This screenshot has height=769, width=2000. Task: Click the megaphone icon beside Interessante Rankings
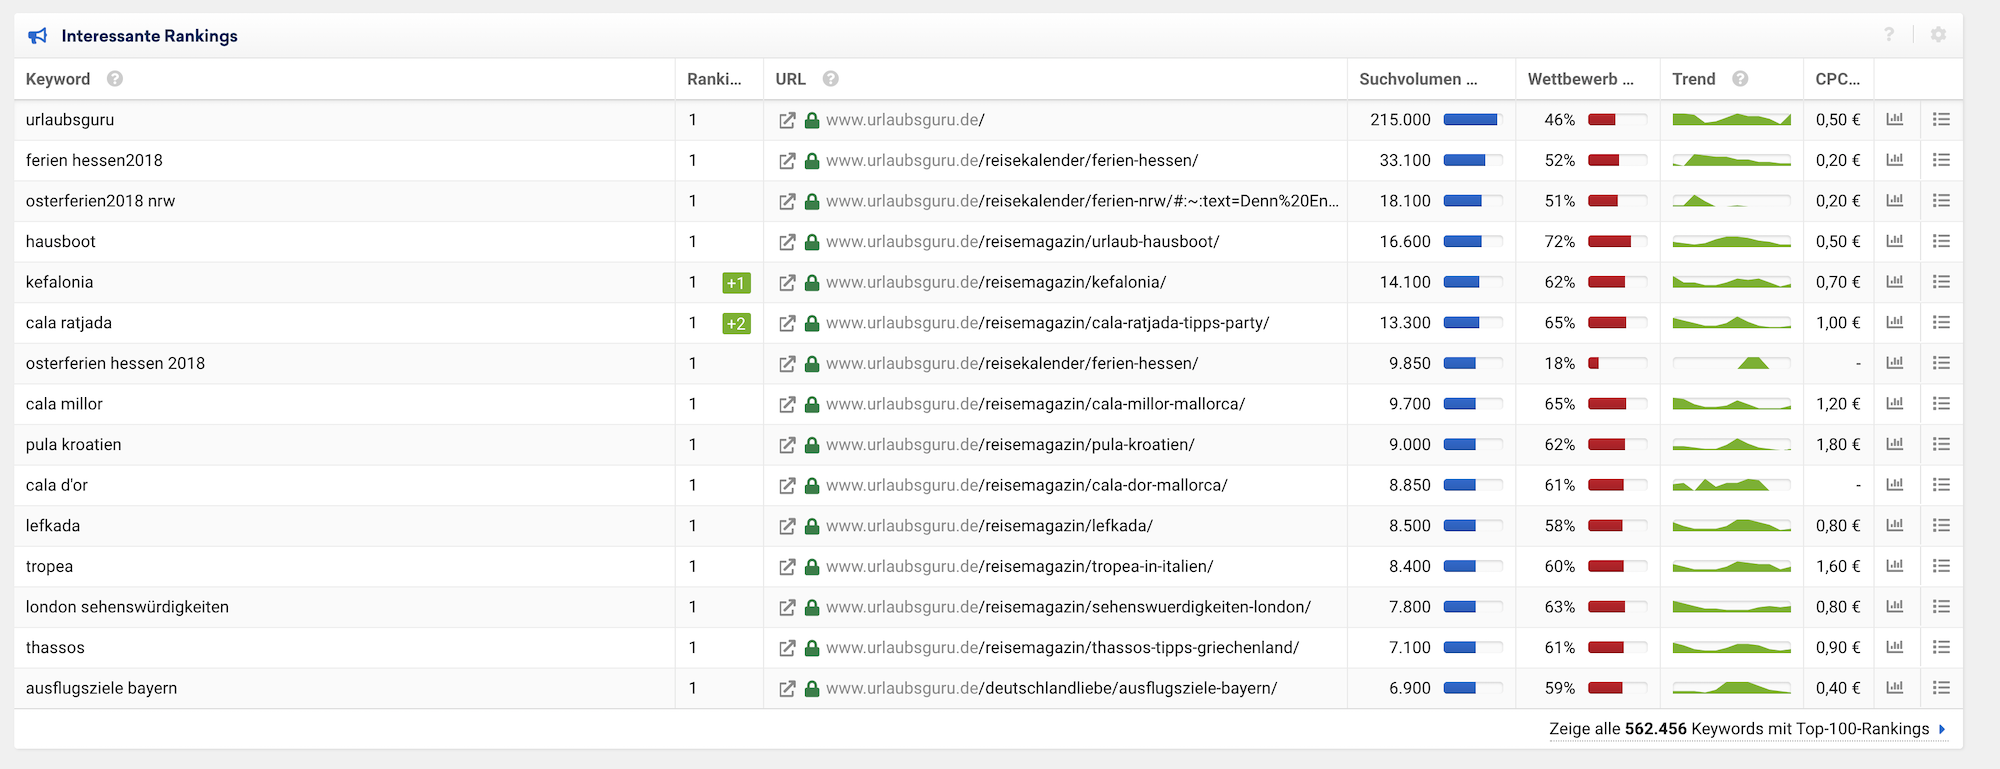click(38, 36)
